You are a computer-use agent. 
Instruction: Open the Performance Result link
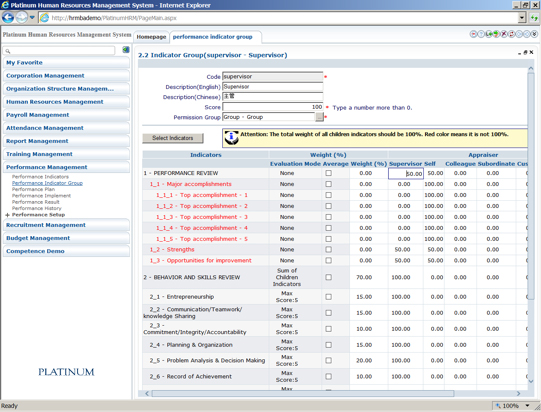tap(36, 202)
